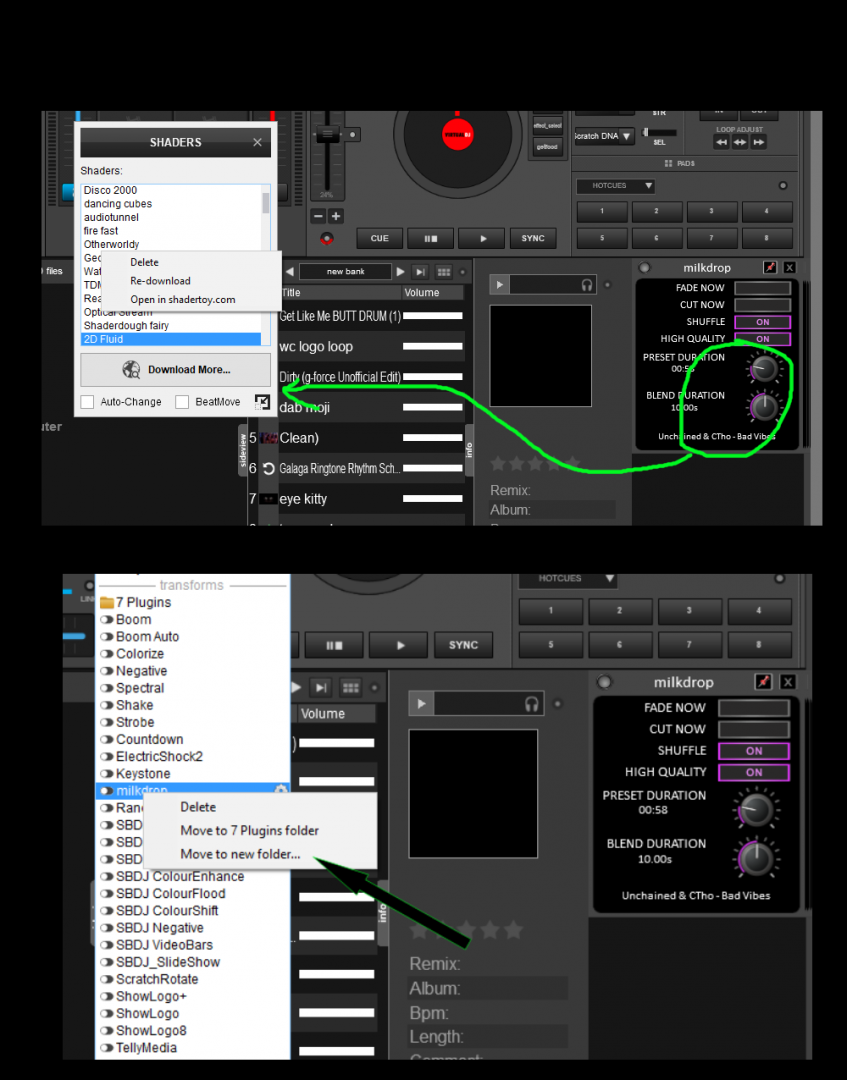
Task: Click the SYNC button next to the CUE controls
Action: (533, 238)
